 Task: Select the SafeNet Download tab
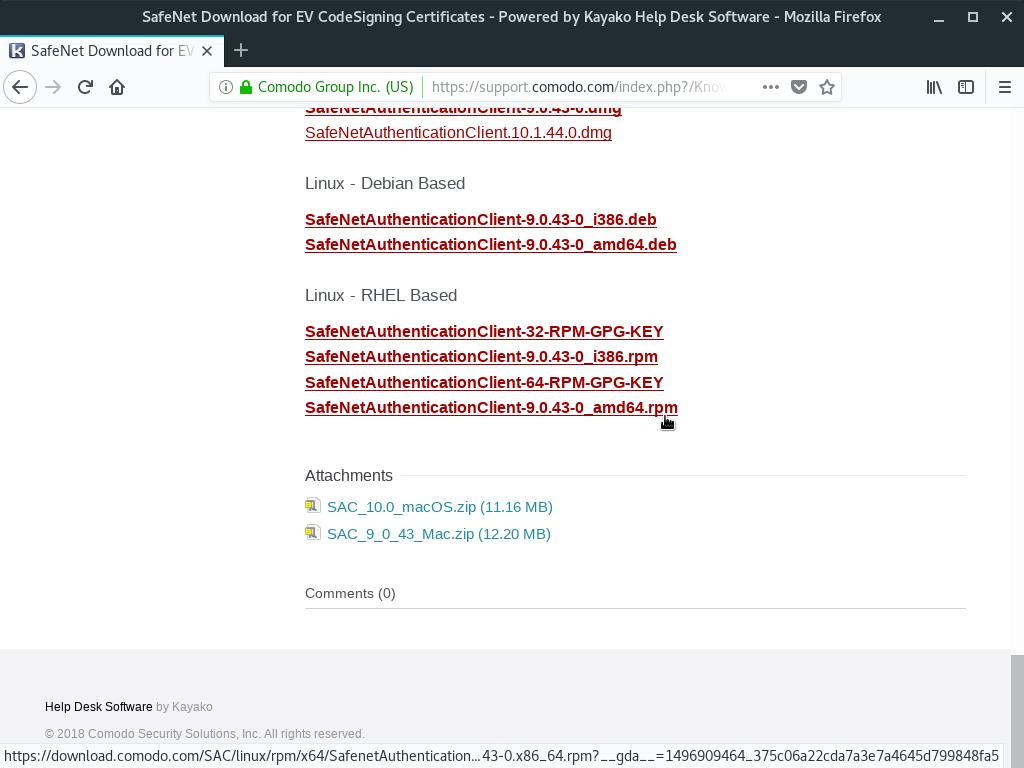112,51
